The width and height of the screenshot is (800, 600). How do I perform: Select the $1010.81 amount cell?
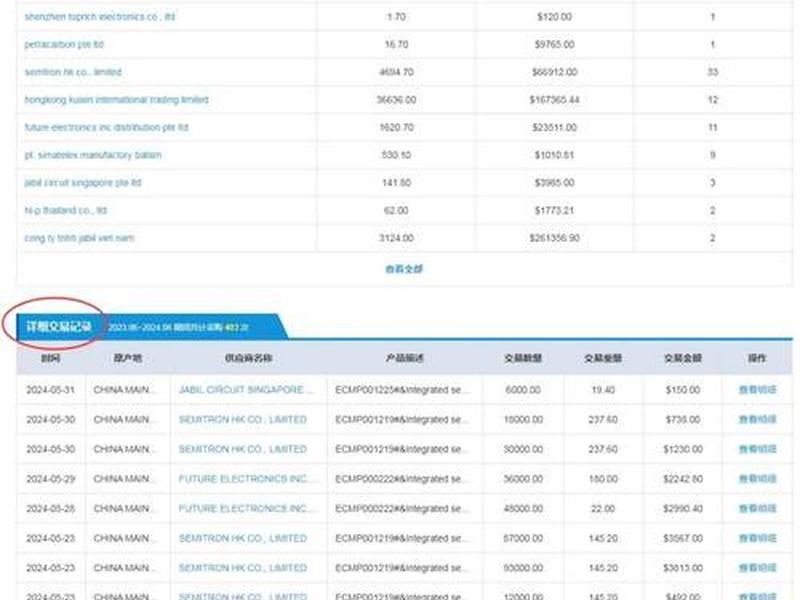click(555, 155)
